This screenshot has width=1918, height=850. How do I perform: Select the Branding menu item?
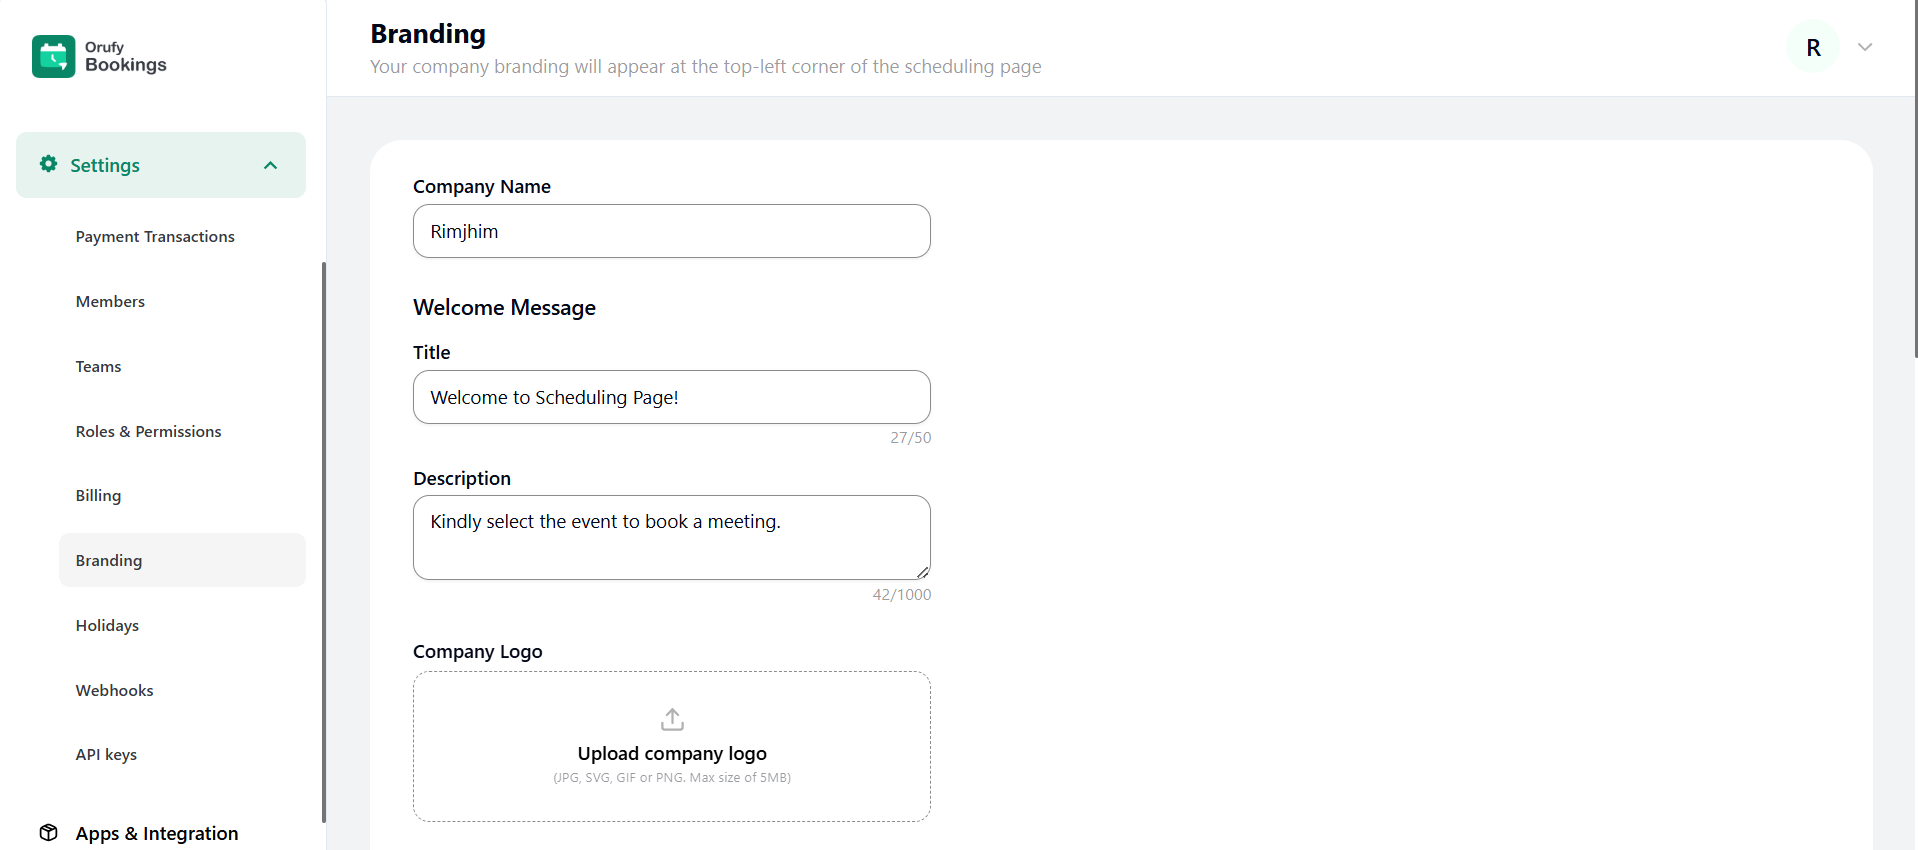(109, 561)
